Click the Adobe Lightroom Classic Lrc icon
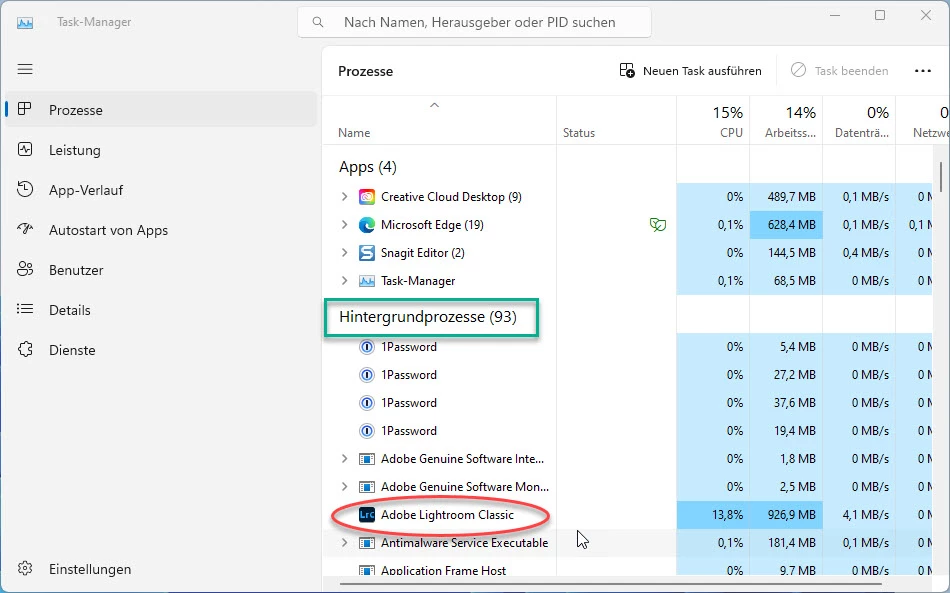The width and height of the screenshot is (950, 593). pos(367,514)
